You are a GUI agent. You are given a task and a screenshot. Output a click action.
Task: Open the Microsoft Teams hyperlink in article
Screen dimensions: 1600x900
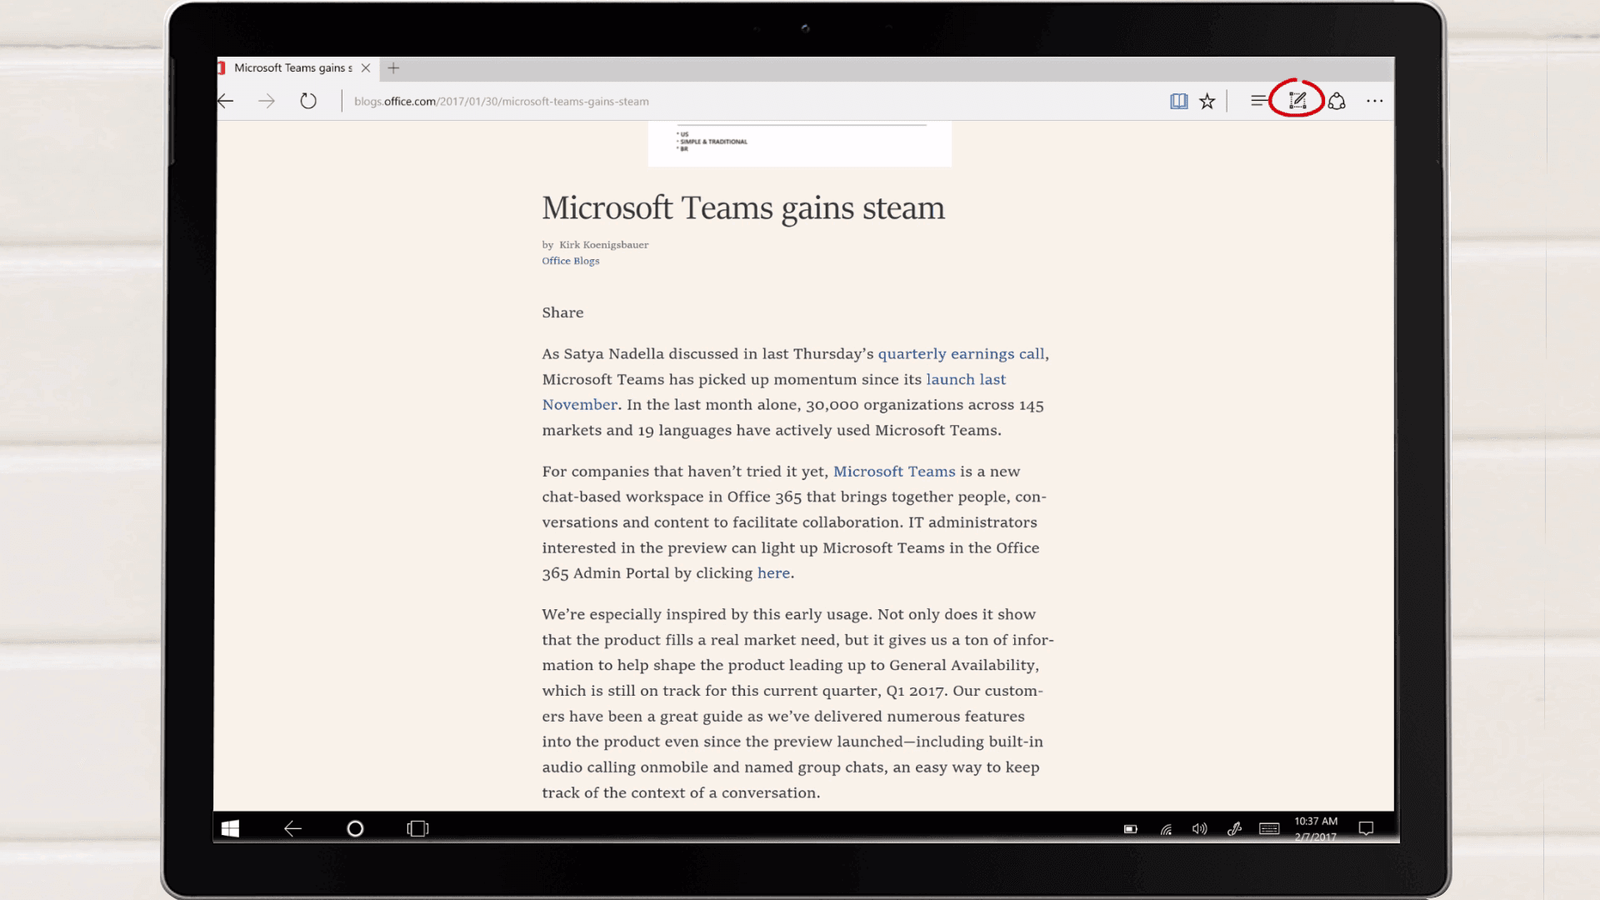[x=894, y=472]
